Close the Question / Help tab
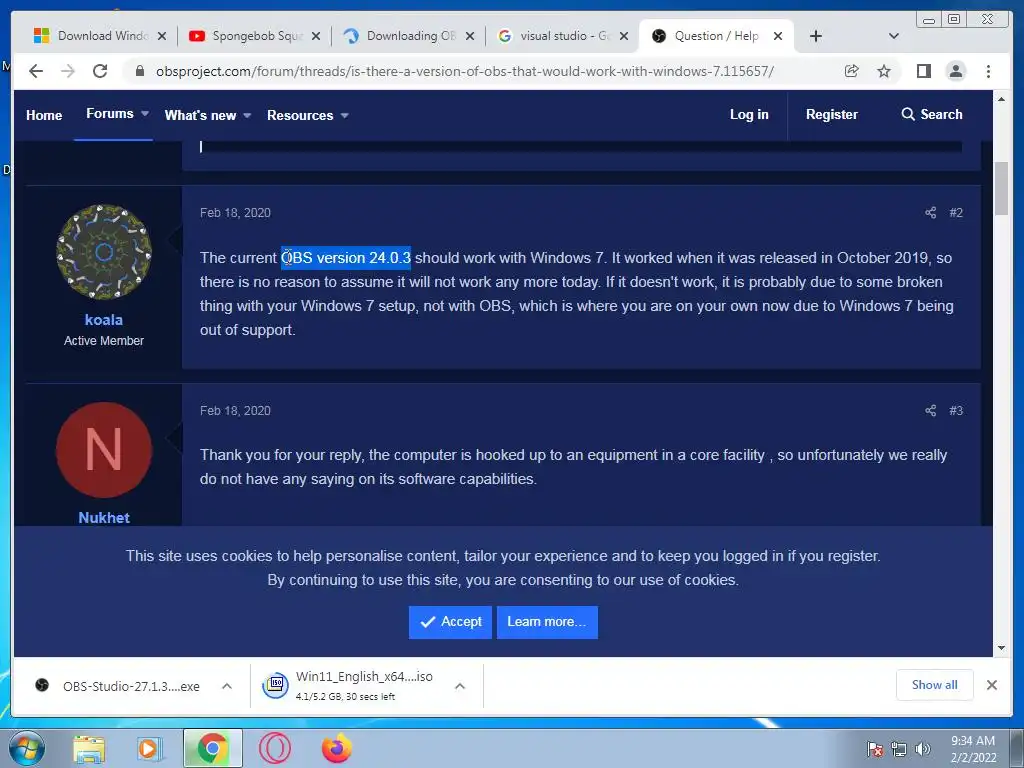Image resolution: width=1024 pixels, height=768 pixels. 778,36
